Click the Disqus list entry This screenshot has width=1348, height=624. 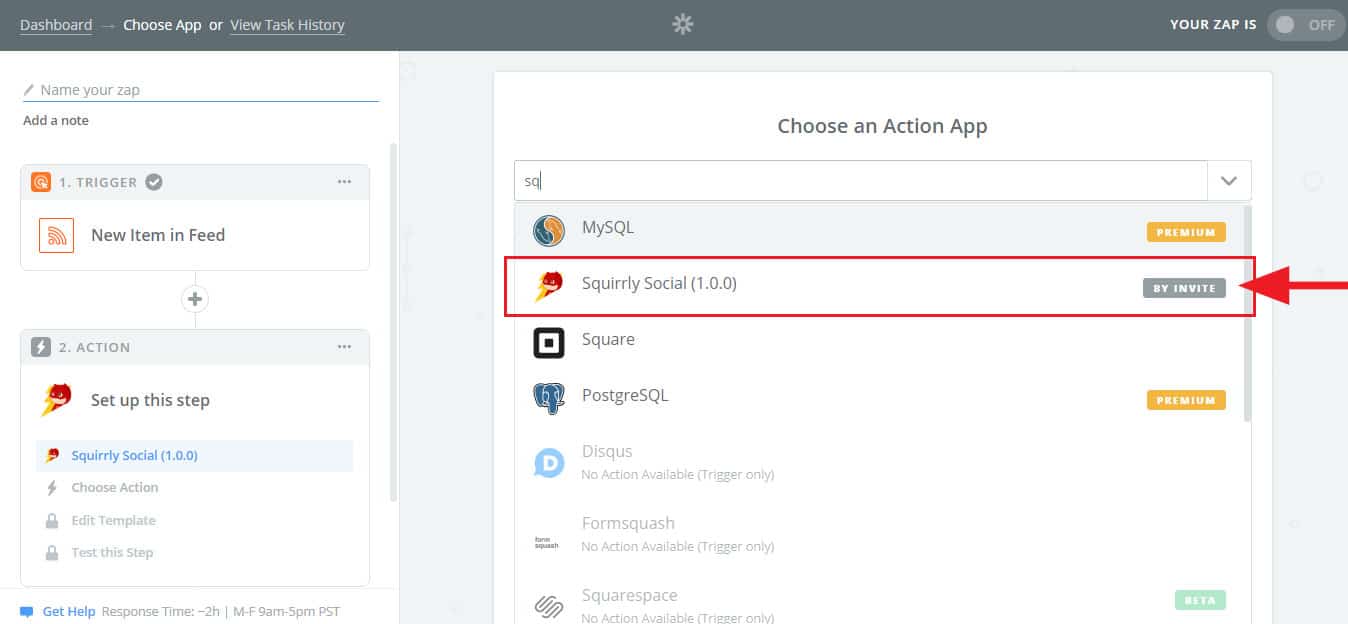[x=879, y=462]
